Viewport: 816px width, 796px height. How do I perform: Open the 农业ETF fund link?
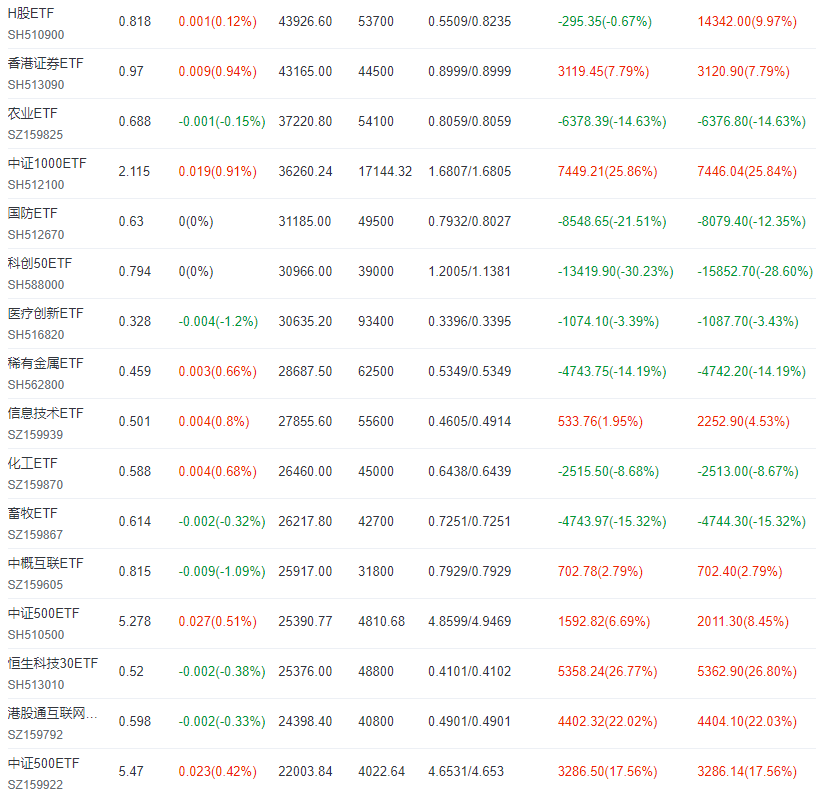[x=32, y=113]
